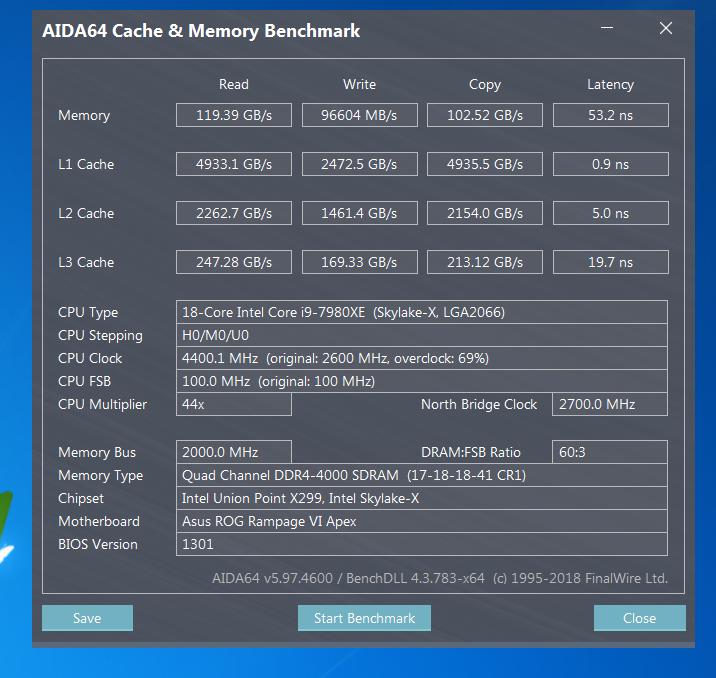Click Chipset field Intel Union Point X299
This screenshot has height=678, width=716.
(x=422, y=498)
